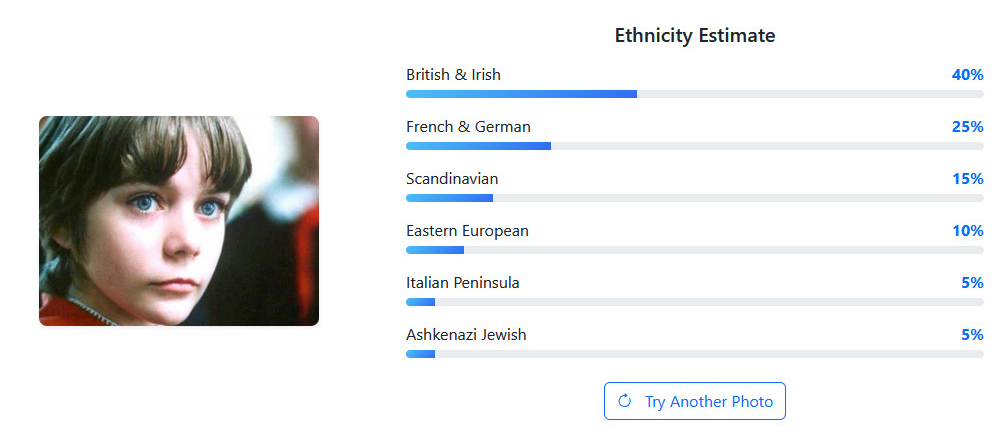
Task: Click the Italian Peninsula label
Action: [x=463, y=283]
